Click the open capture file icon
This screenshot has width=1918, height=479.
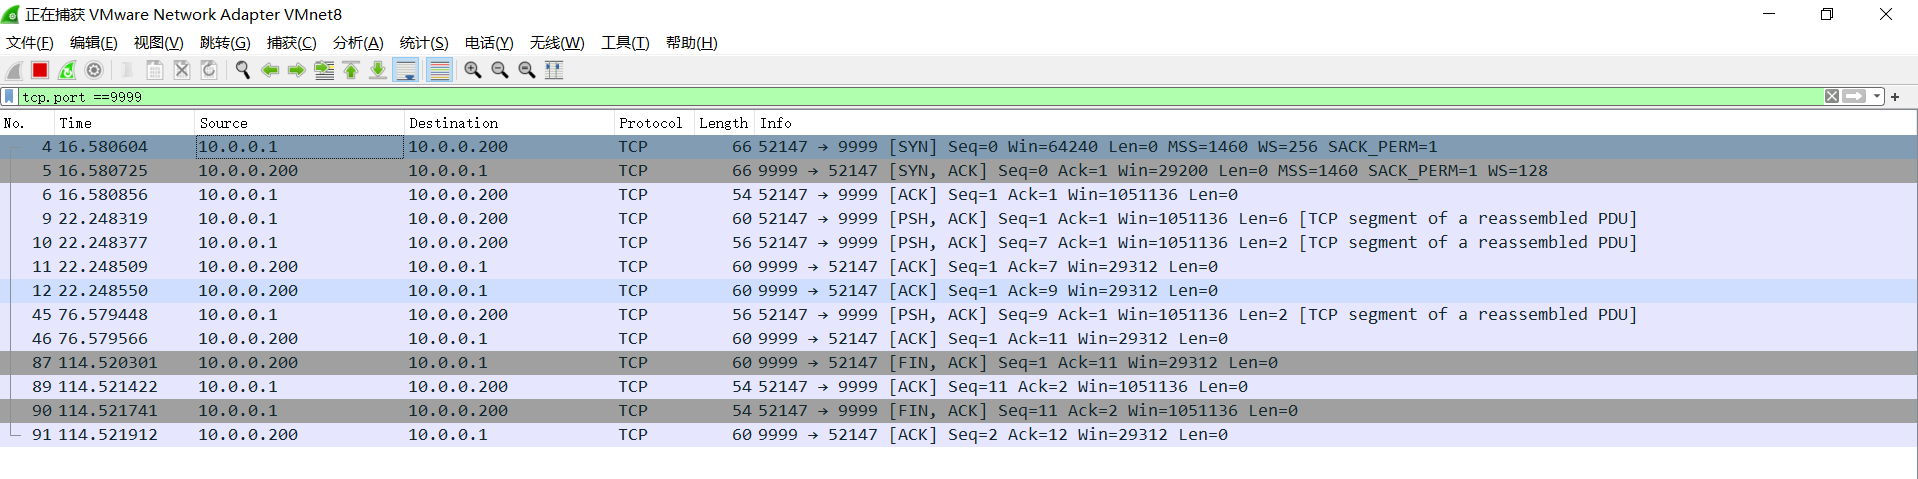(127, 70)
